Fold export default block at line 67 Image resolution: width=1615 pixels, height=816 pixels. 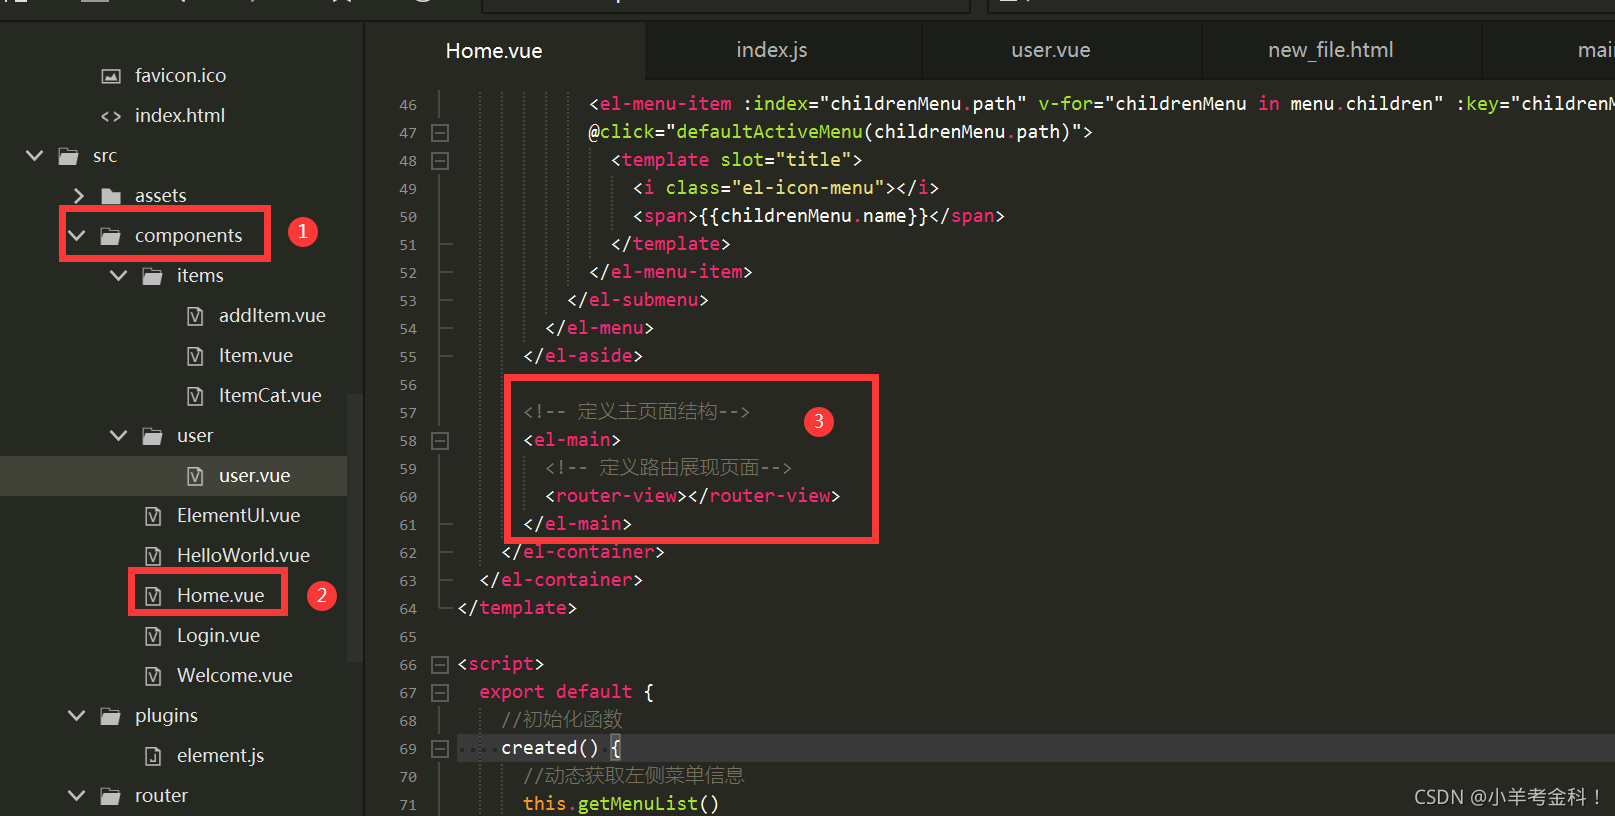coord(440,693)
